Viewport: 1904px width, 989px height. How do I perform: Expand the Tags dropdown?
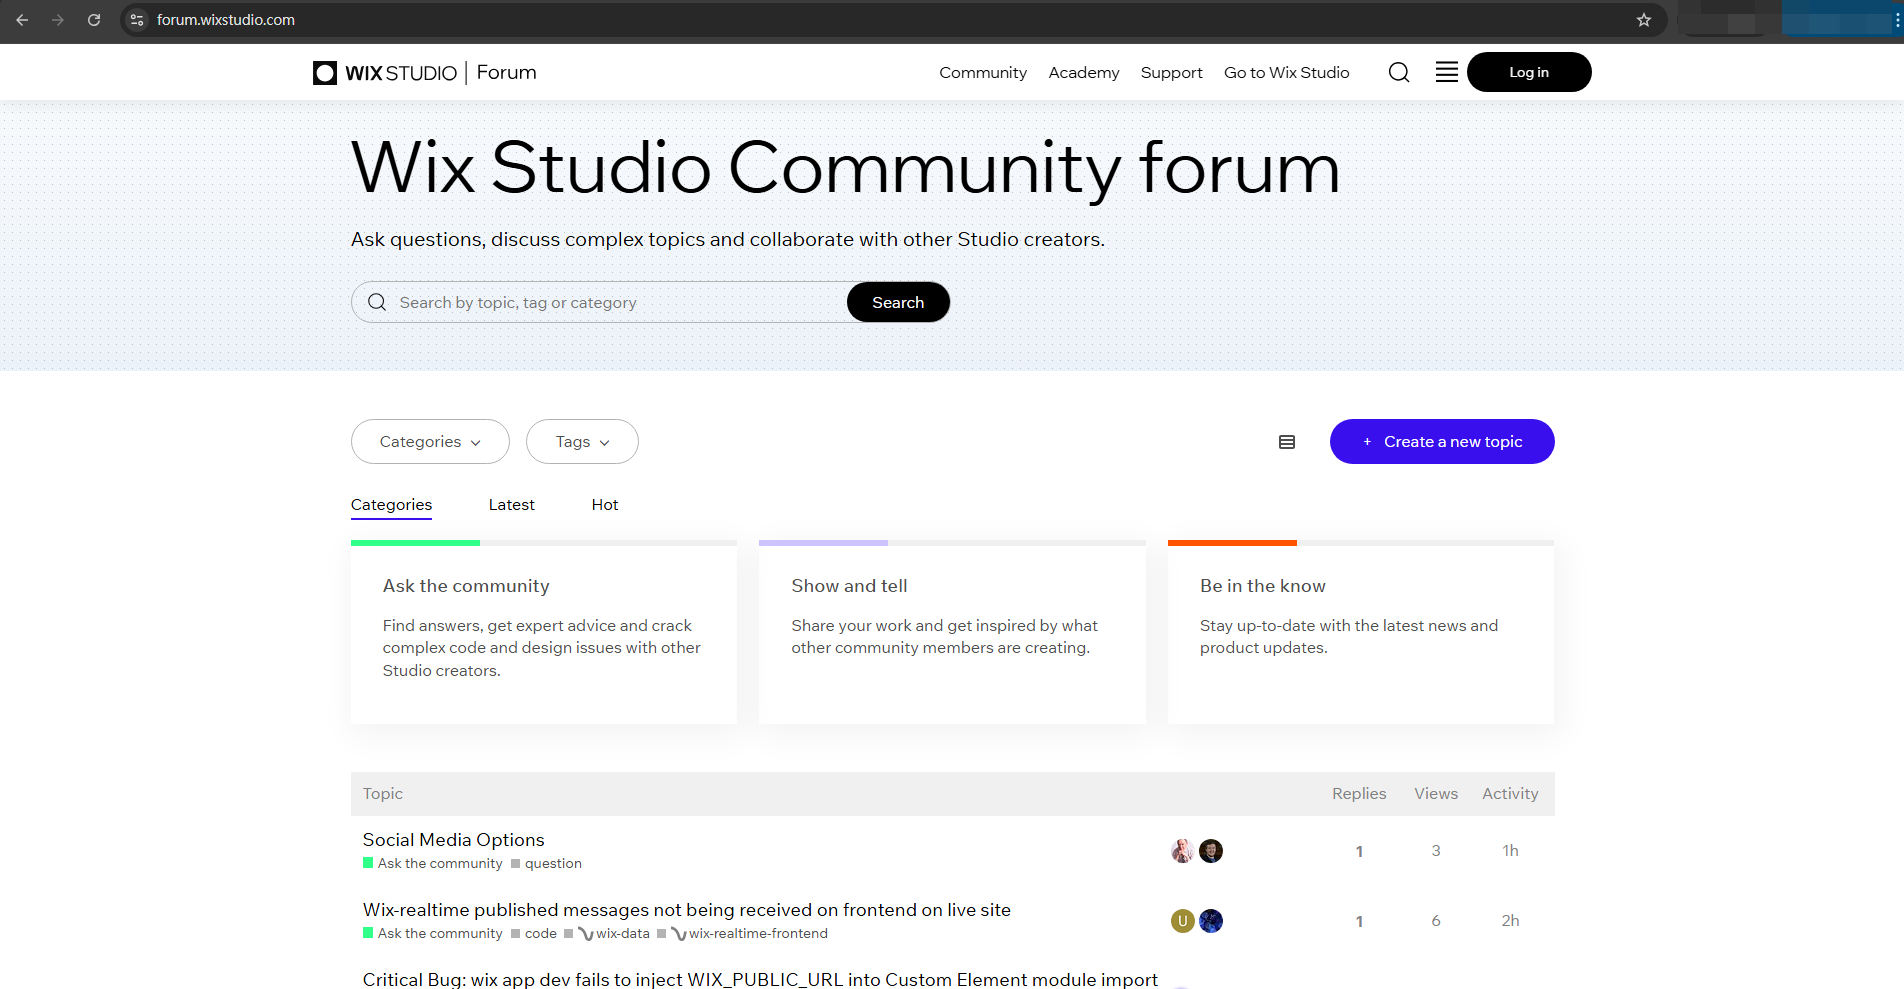[582, 442]
